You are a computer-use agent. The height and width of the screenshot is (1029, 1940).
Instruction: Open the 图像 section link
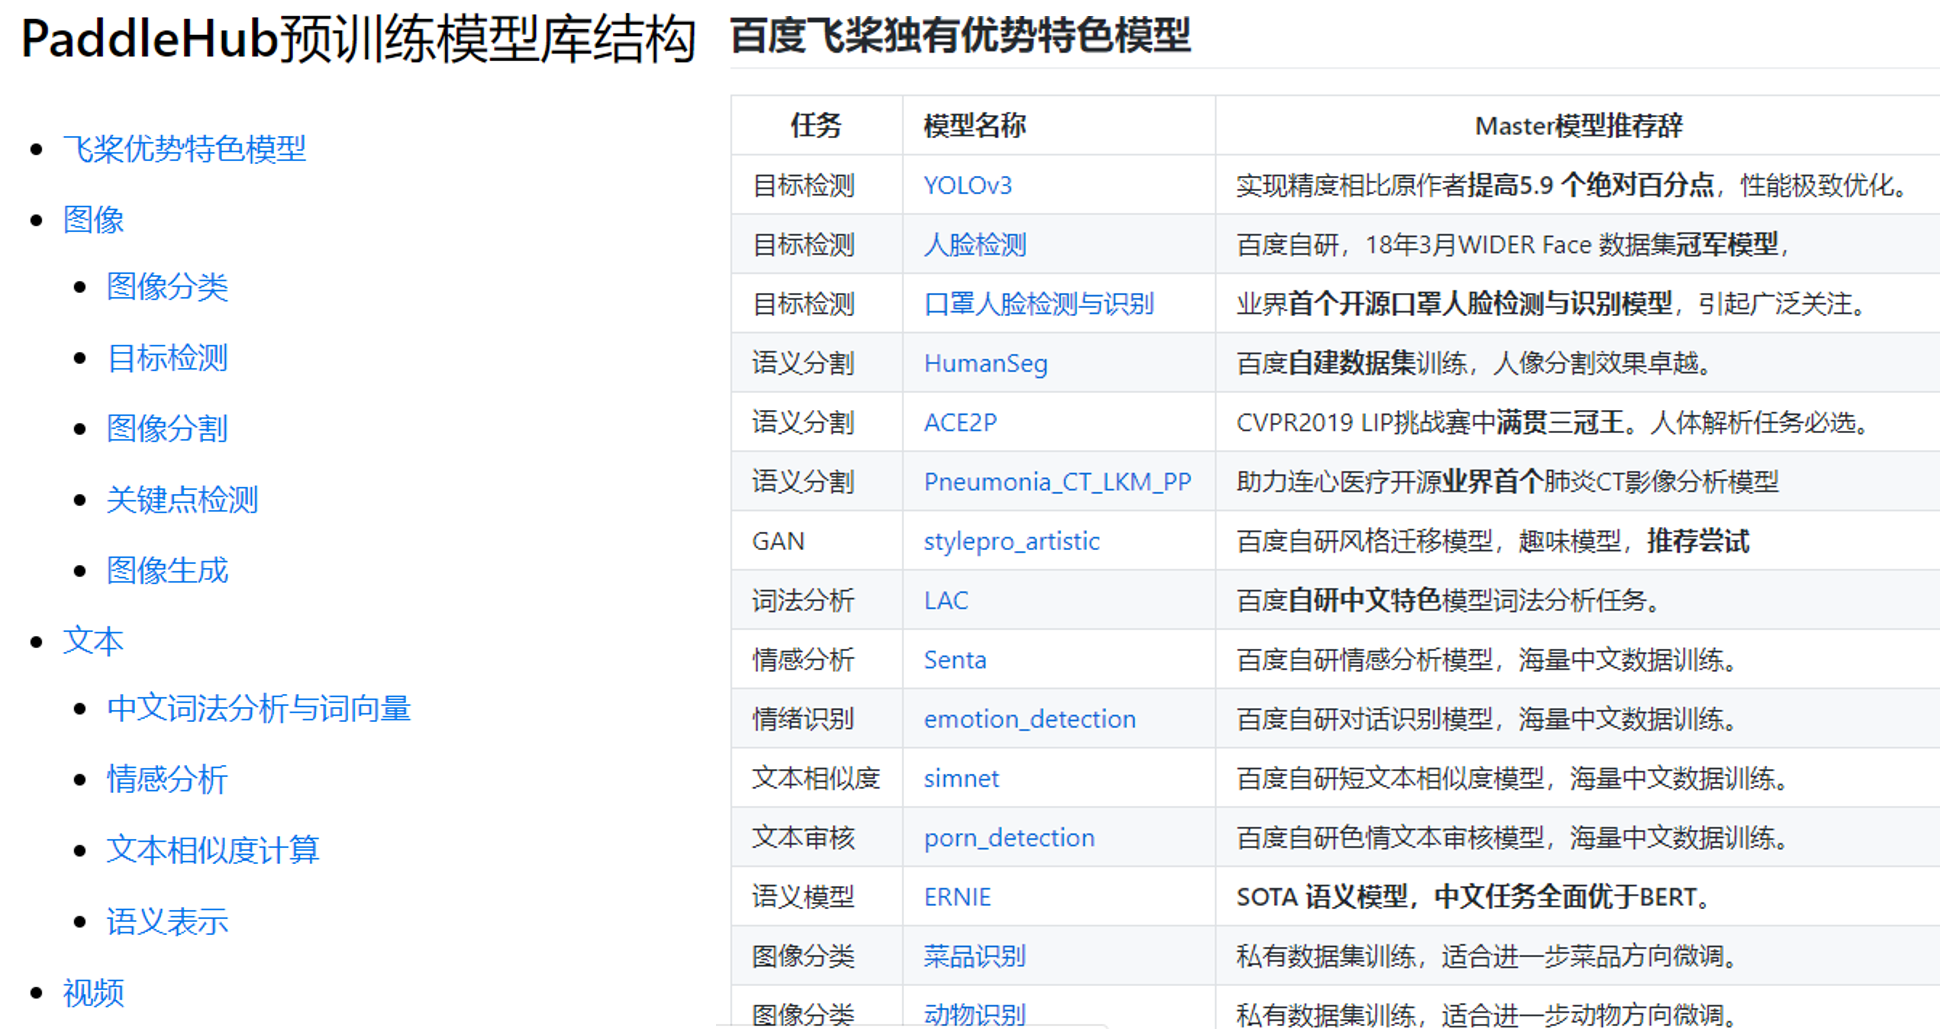pyautogui.click(x=93, y=219)
